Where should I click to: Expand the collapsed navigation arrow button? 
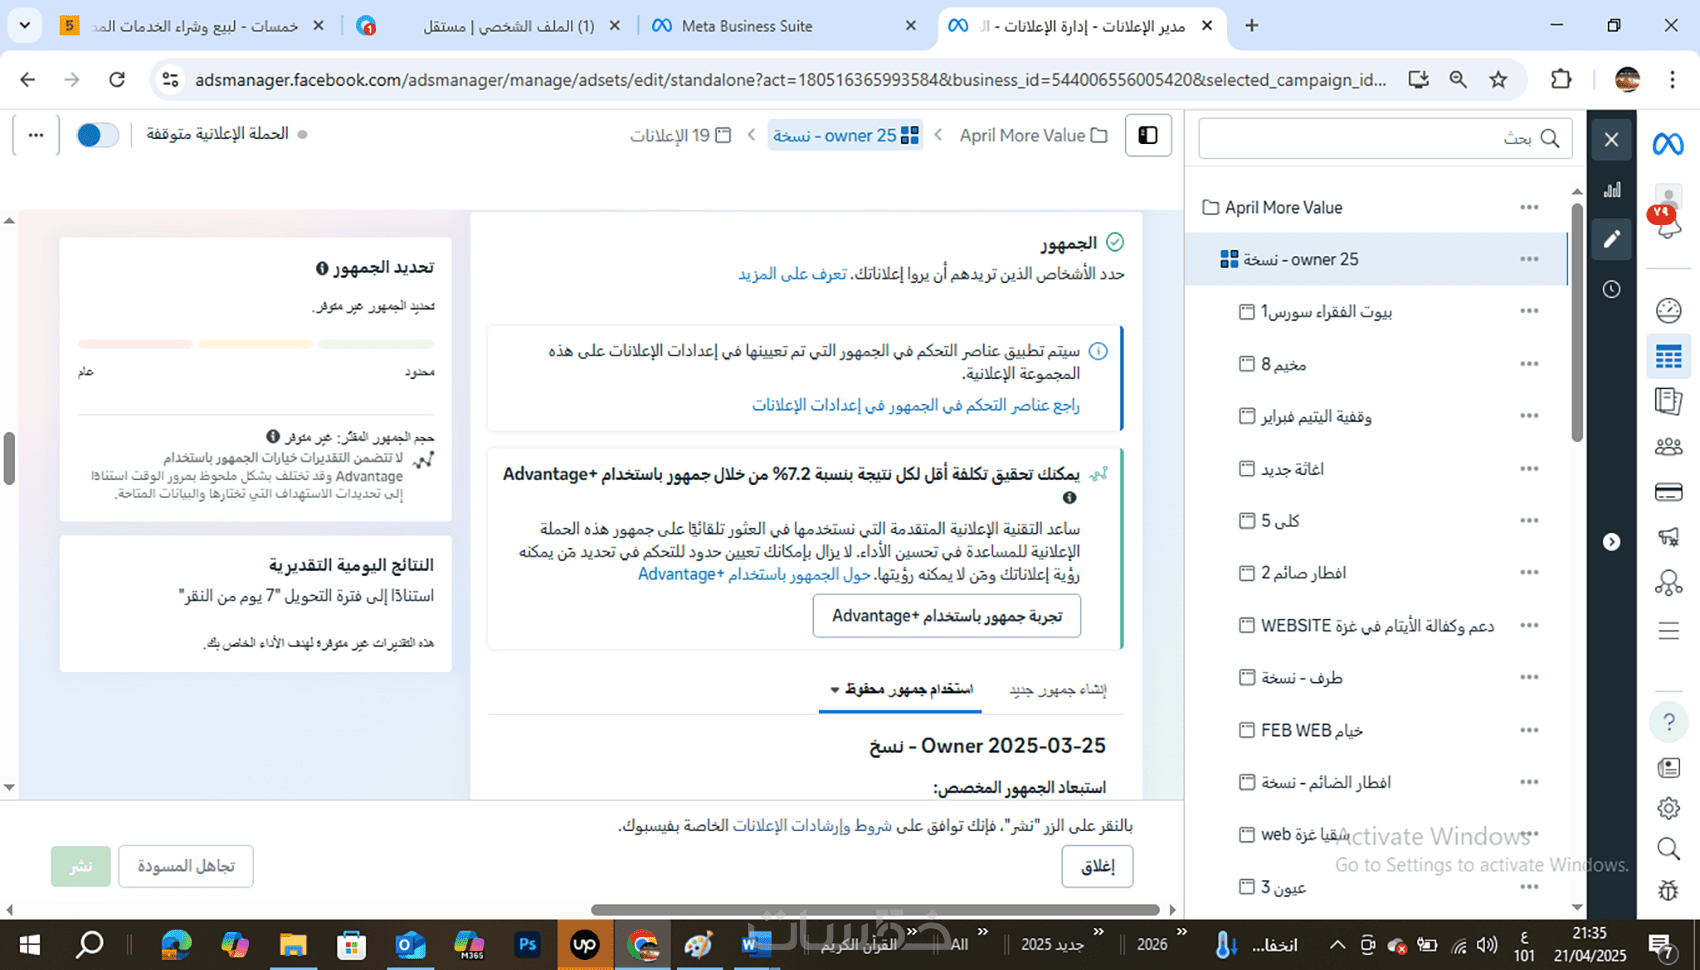point(1612,542)
